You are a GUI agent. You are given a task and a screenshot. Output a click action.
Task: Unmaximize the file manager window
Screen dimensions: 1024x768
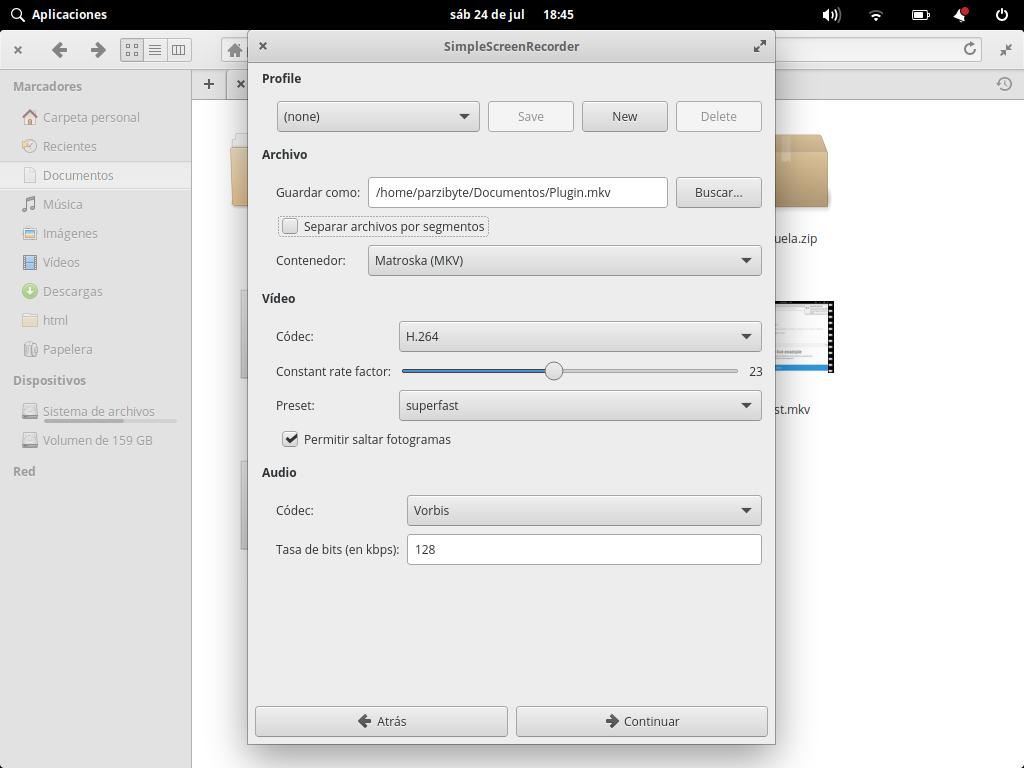point(1006,50)
